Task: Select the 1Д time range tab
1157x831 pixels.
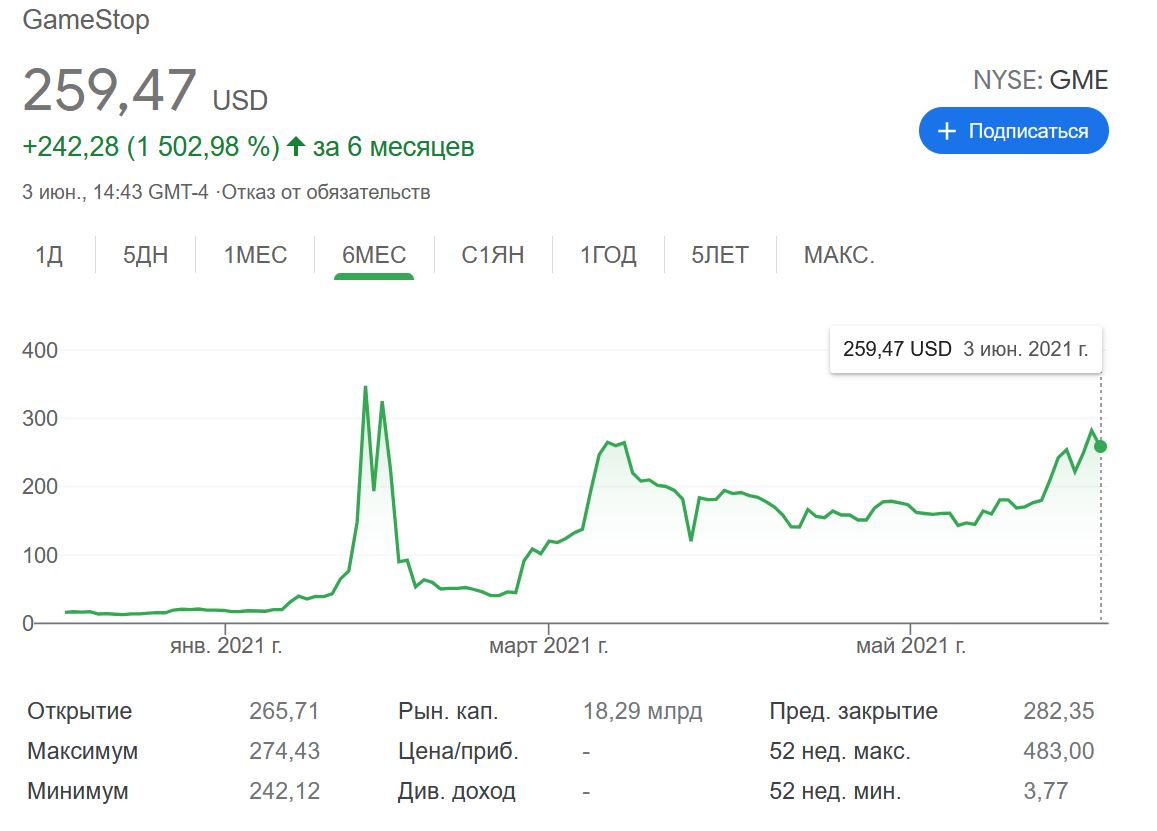Action: [x=49, y=255]
